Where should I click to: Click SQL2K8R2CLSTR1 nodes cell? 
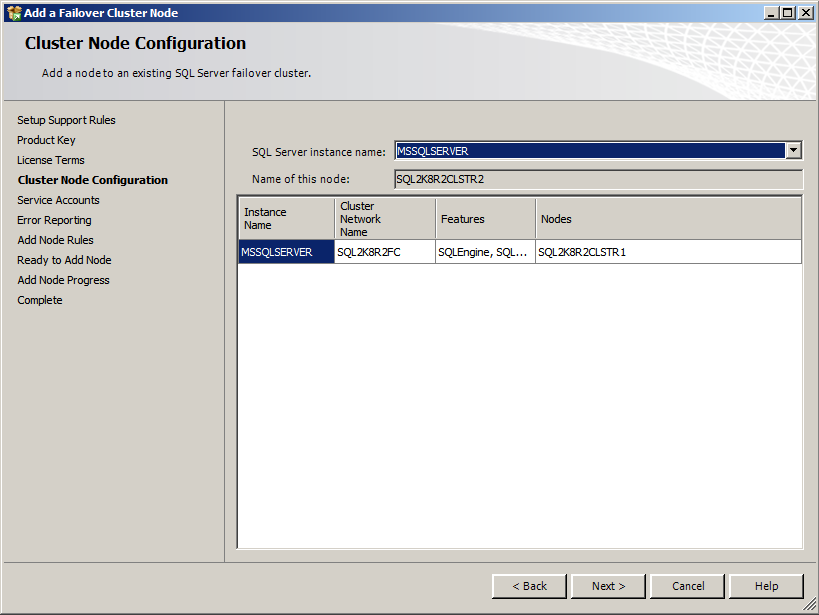(x=669, y=252)
